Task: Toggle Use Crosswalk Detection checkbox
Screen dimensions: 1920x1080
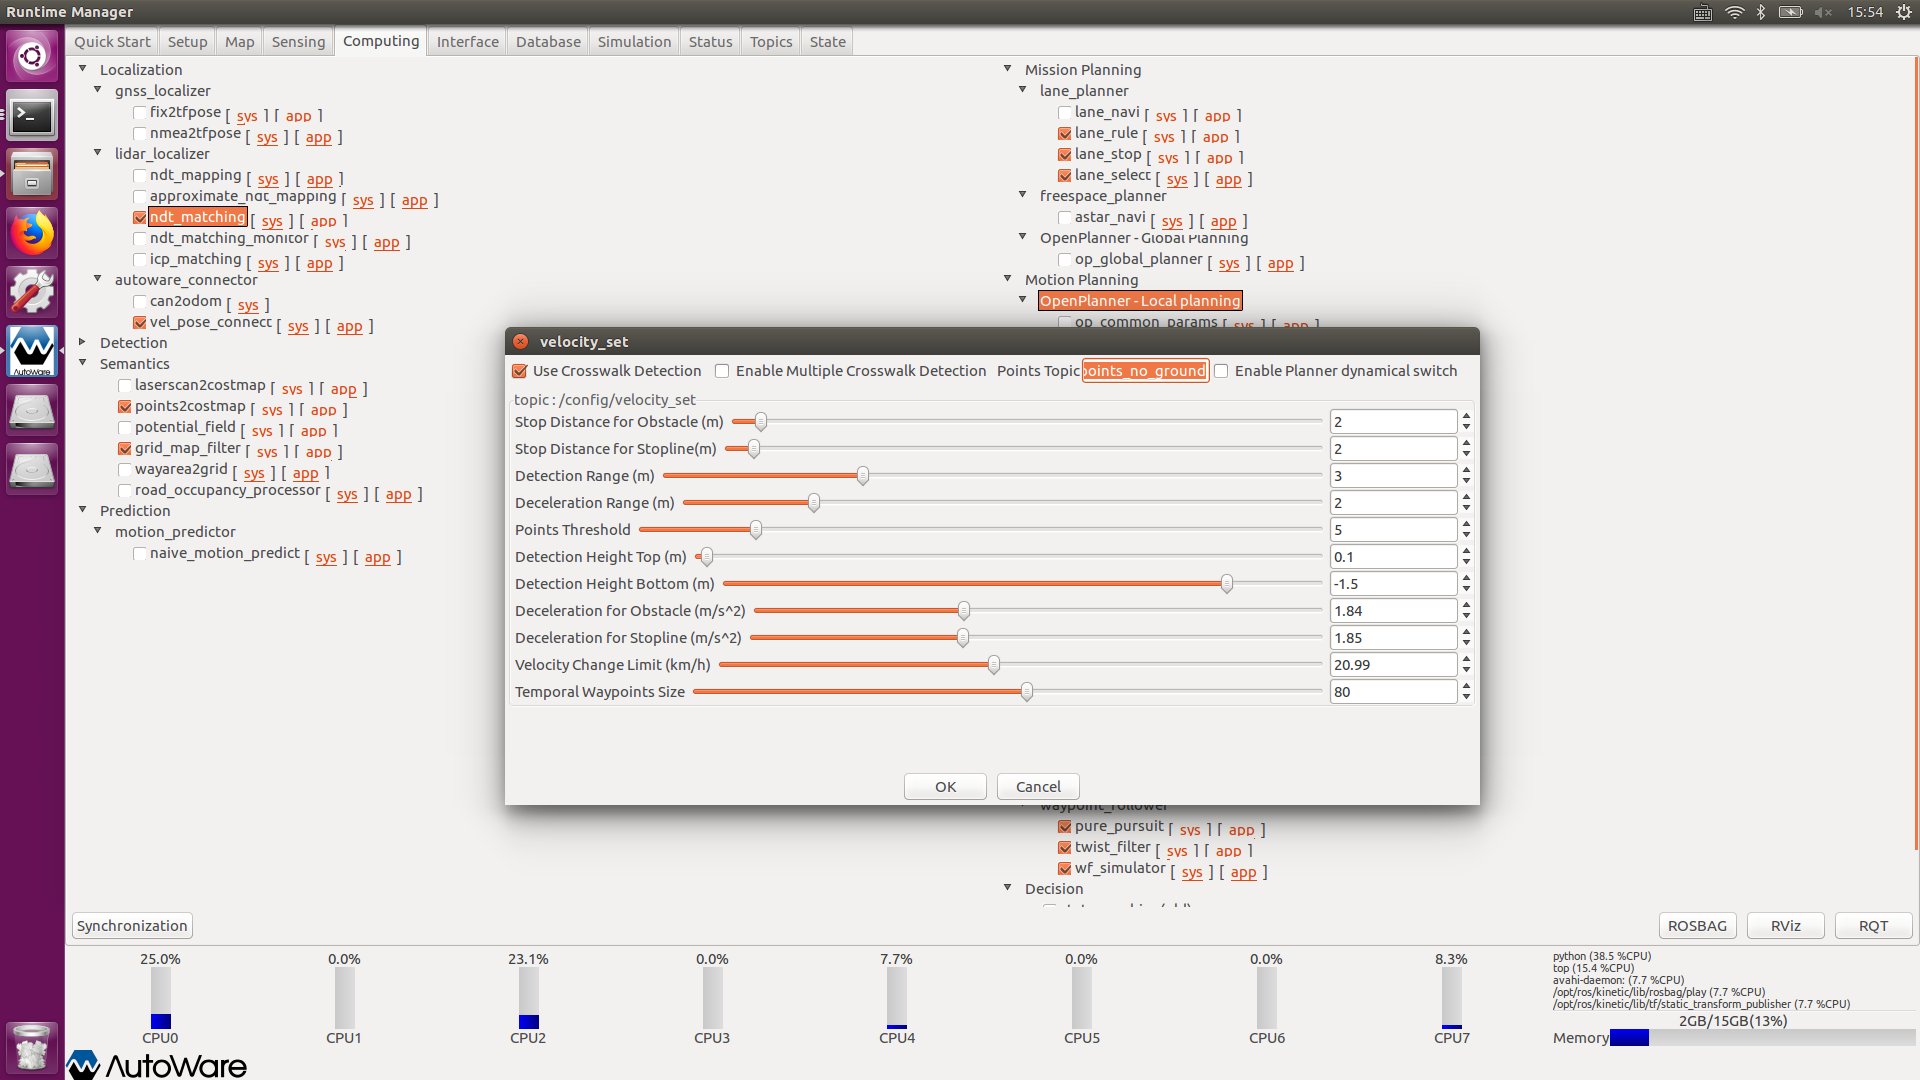Action: pyautogui.click(x=520, y=371)
